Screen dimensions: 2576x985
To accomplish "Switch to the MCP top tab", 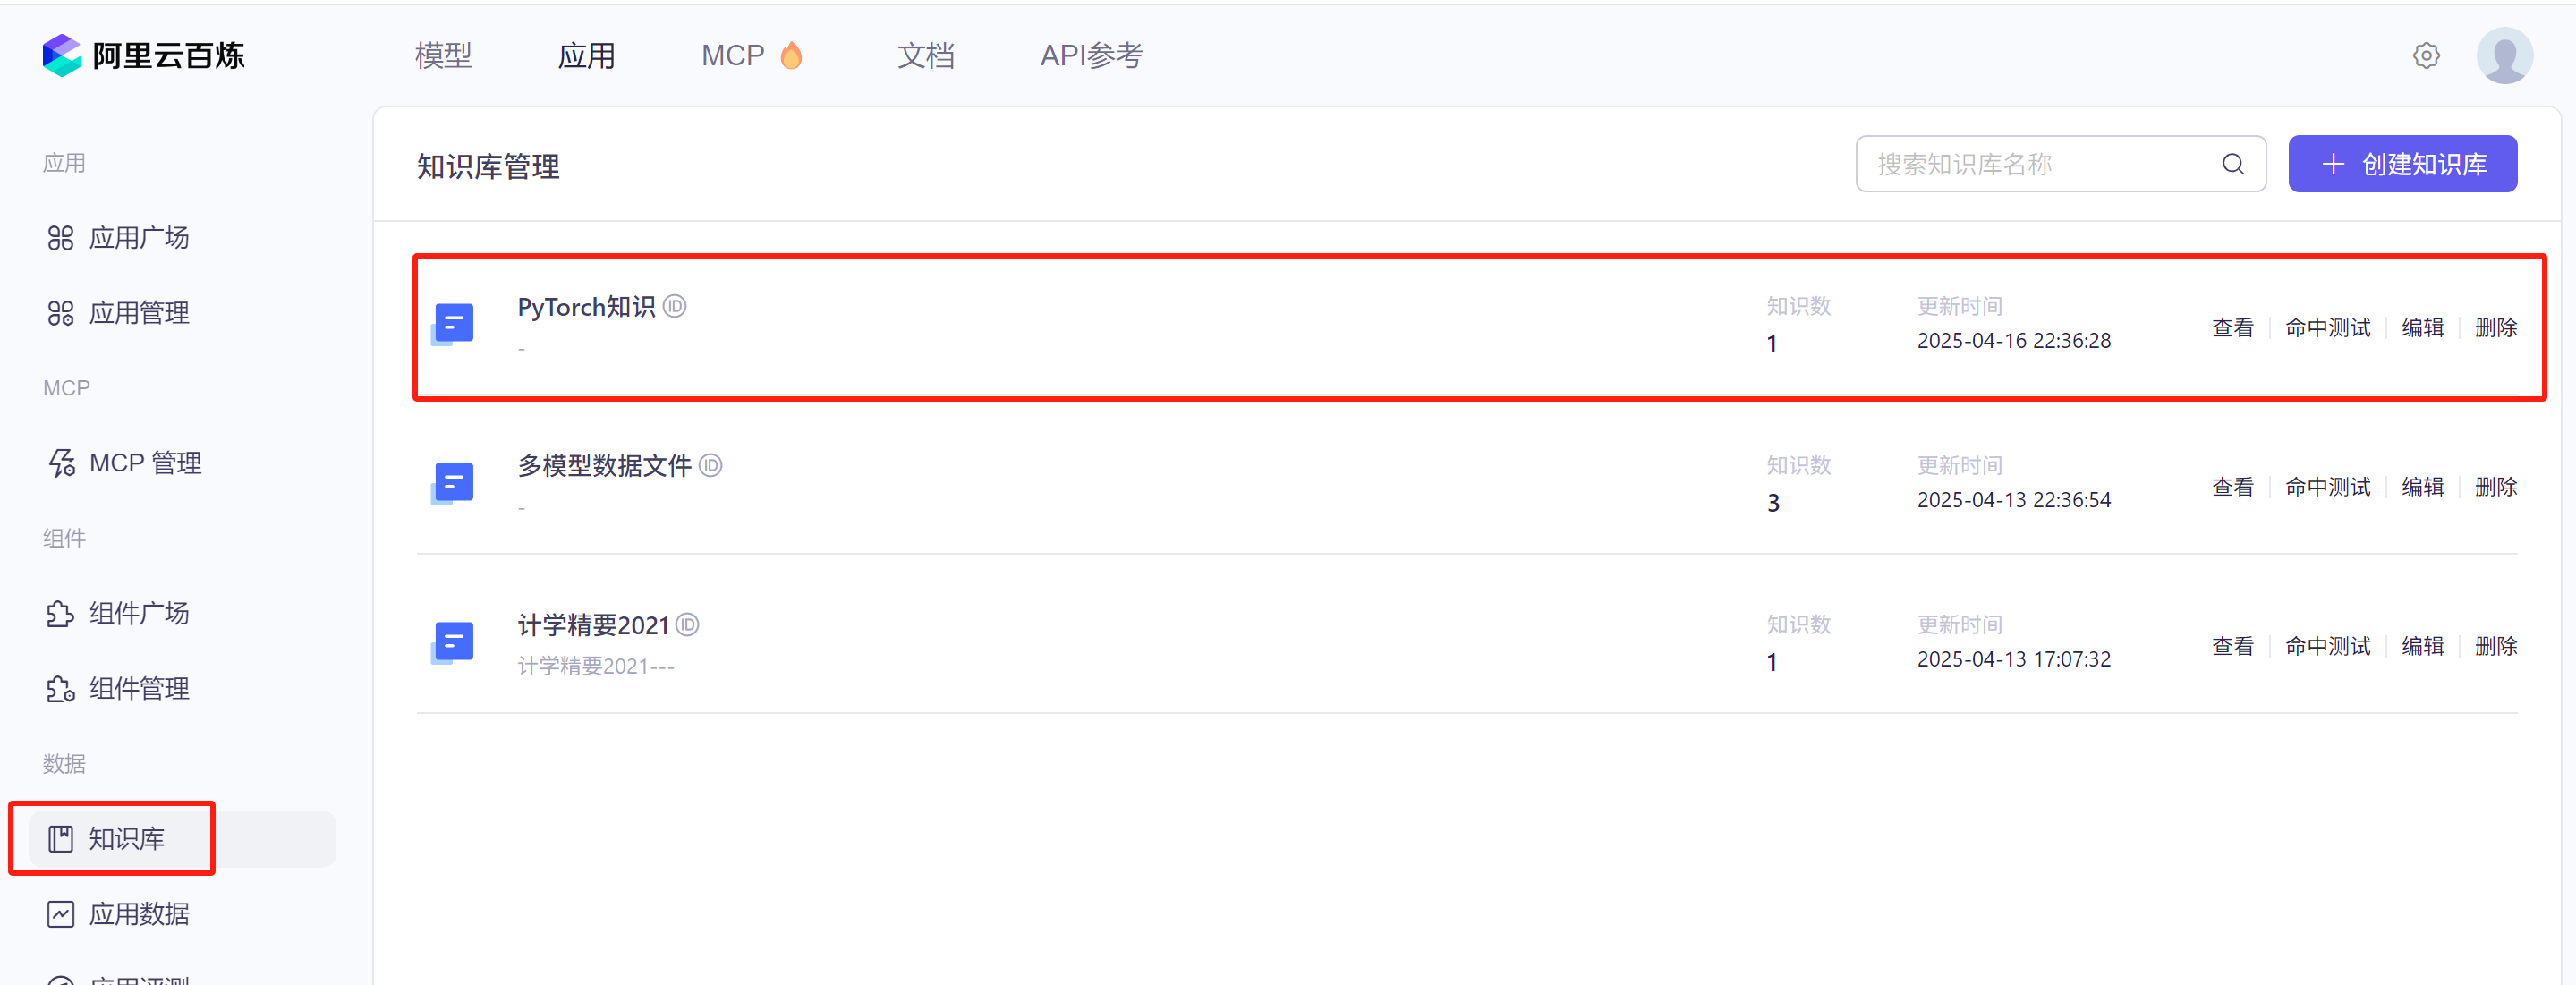I will [x=733, y=56].
